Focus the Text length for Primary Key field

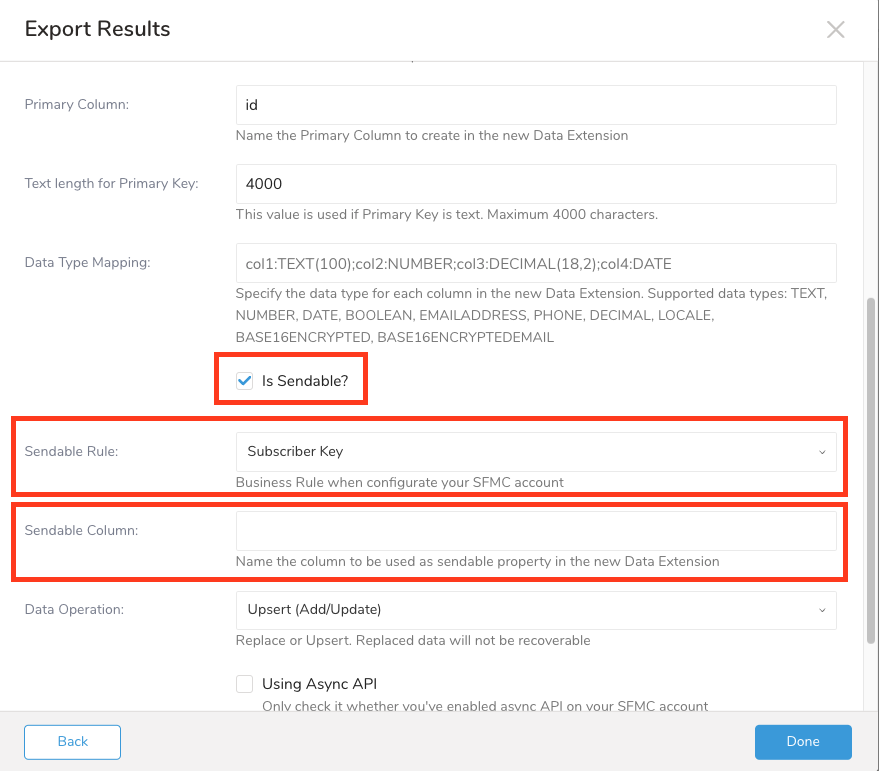[x=535, y=184]
